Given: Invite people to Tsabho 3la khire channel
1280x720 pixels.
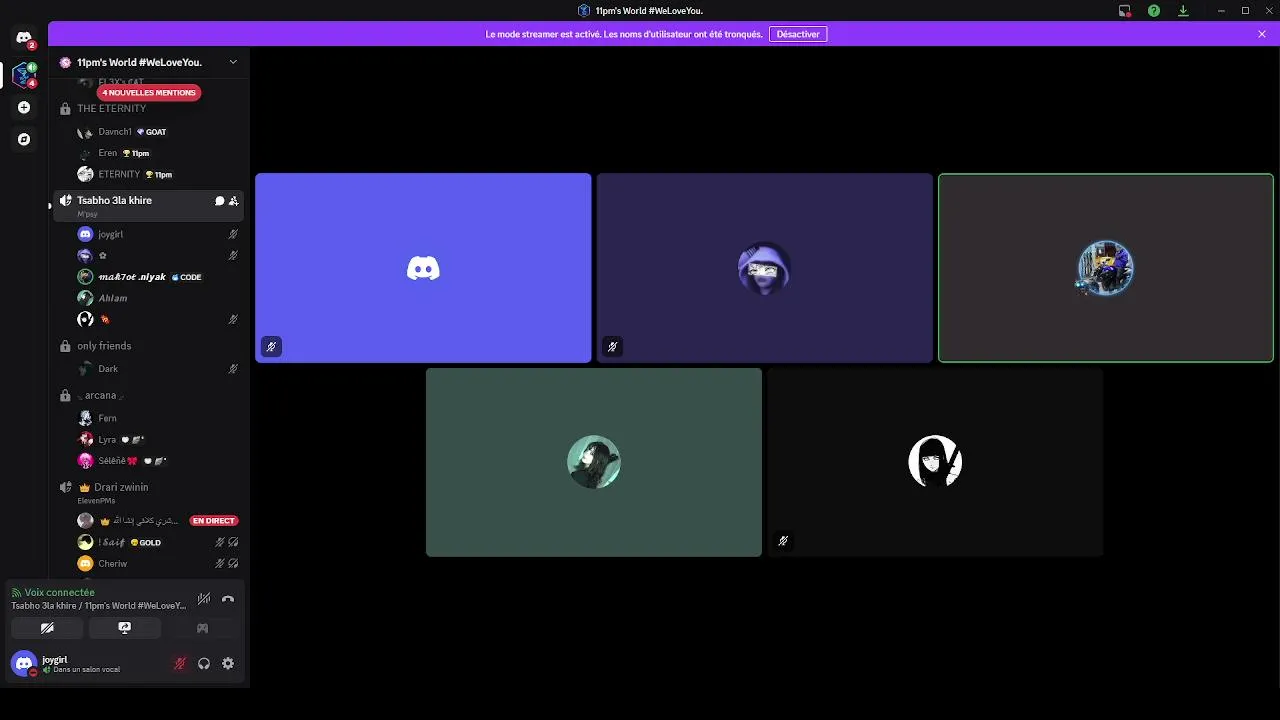Looking at the screenshot, I should 233,201.
